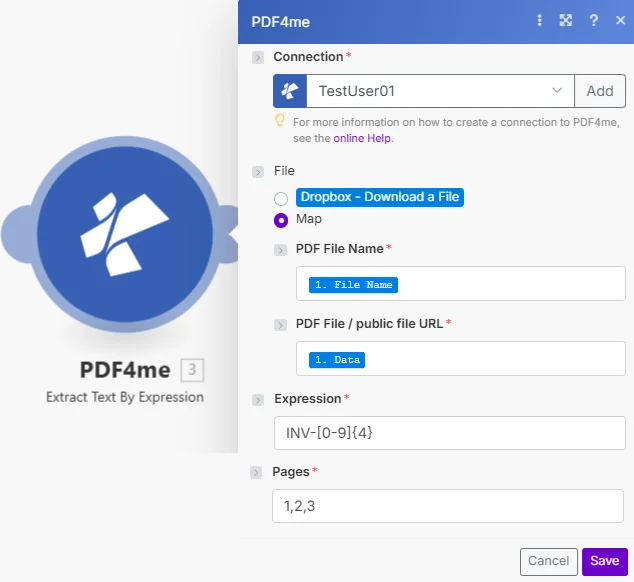Click the lightbulb hint icon
Screen dimensions: 634x582
pyautogui.click(x=279, y=121)
